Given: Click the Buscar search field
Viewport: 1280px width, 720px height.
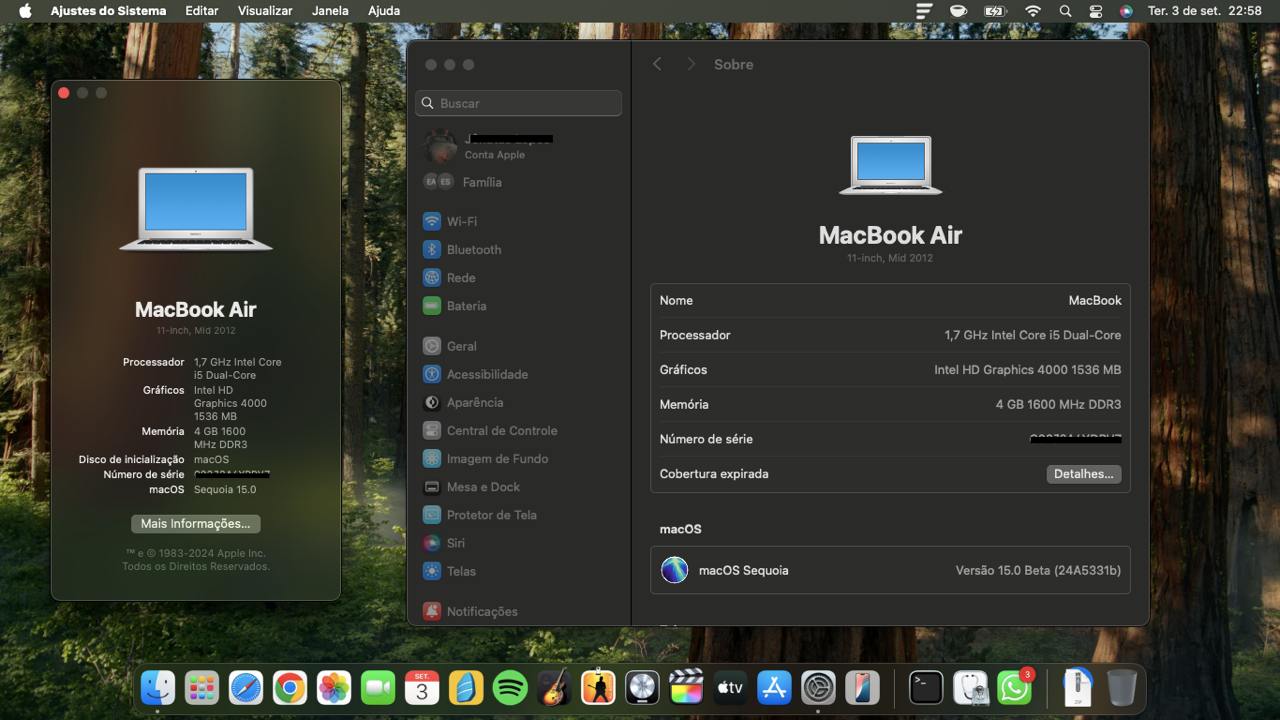Looking at the screenshot, I should [x=519, y=103].
